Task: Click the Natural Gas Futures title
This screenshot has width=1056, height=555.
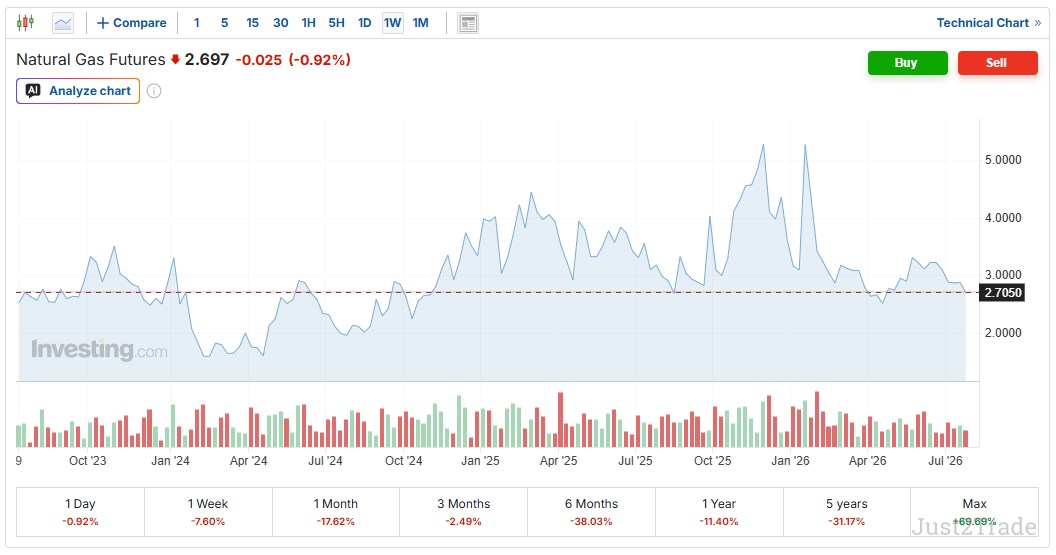Action: [91, 59]
